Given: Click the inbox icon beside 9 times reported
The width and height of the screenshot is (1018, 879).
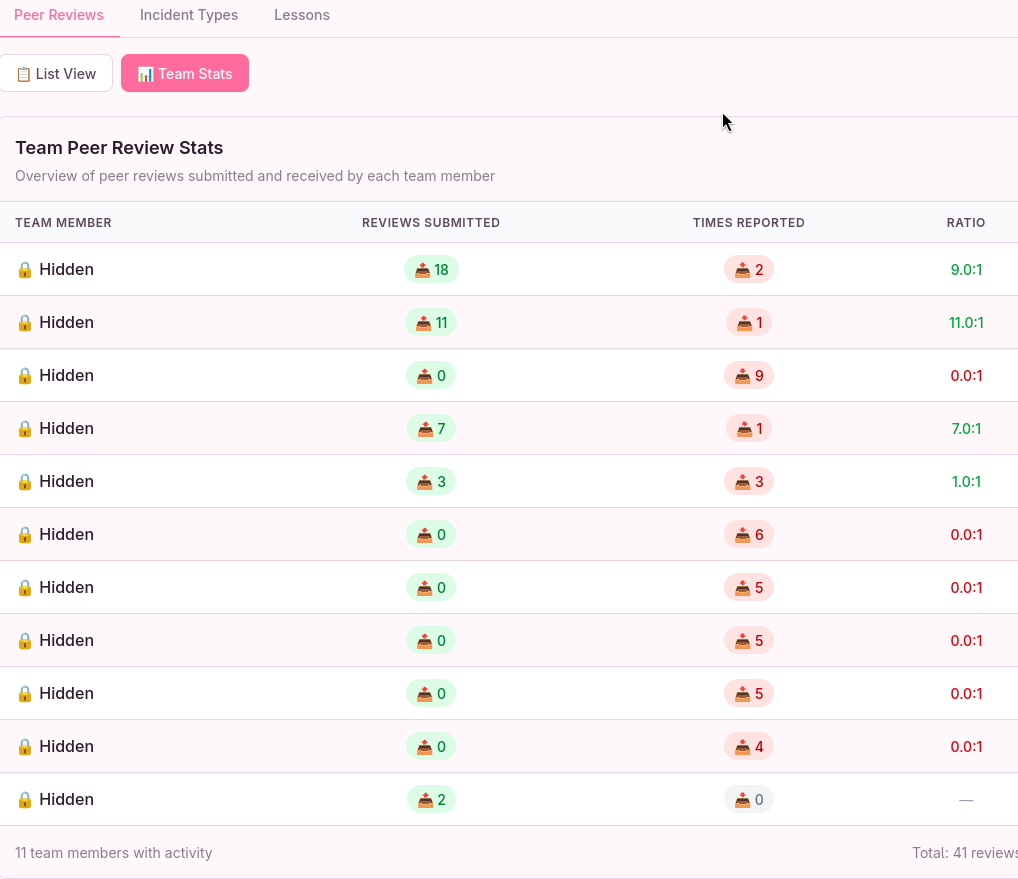Looking at the screenshot, I should [742, 375].
